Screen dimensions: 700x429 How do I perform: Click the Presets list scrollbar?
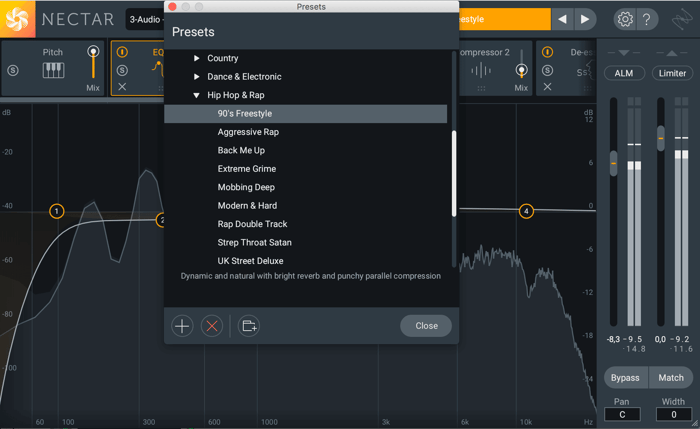[x=454, y=173]
